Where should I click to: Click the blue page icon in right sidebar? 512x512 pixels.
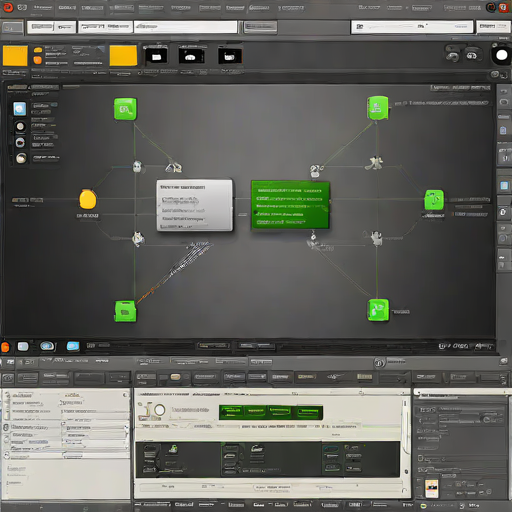coord(503,130)
